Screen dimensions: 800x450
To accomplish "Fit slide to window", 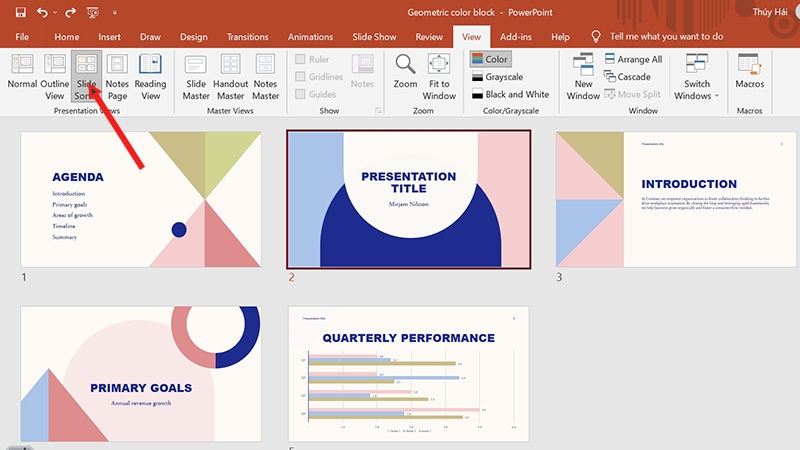I will [439, 76].
